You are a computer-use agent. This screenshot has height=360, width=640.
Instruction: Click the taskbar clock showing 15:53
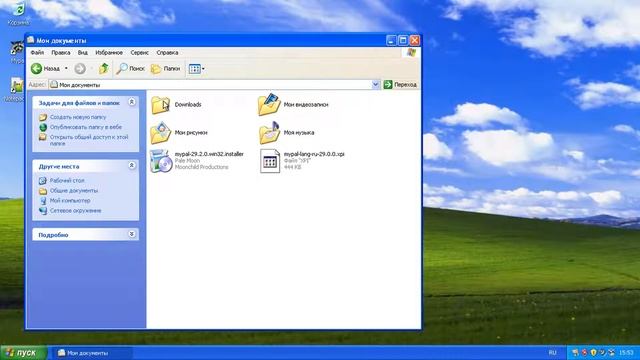click(x=626, y=353)
